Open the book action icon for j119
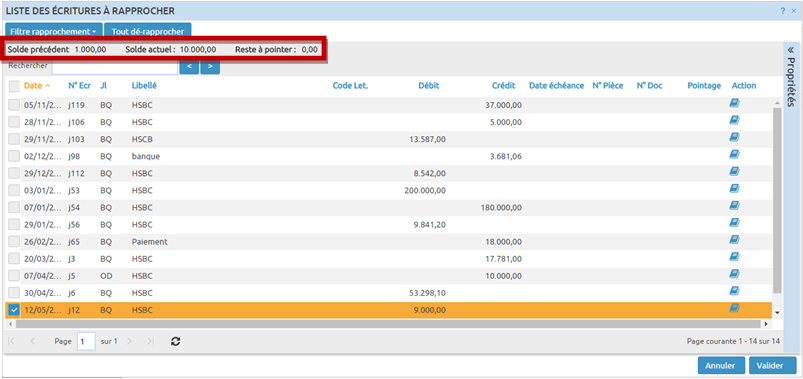Viewport: 803px width, 379px height. (x=734, y=104)
